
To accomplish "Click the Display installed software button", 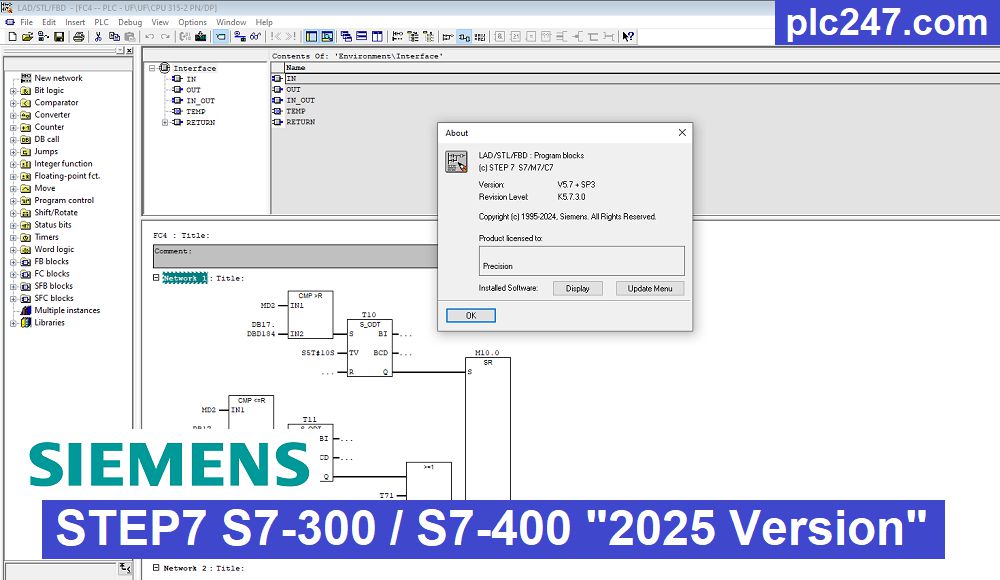I will point(577,288).
